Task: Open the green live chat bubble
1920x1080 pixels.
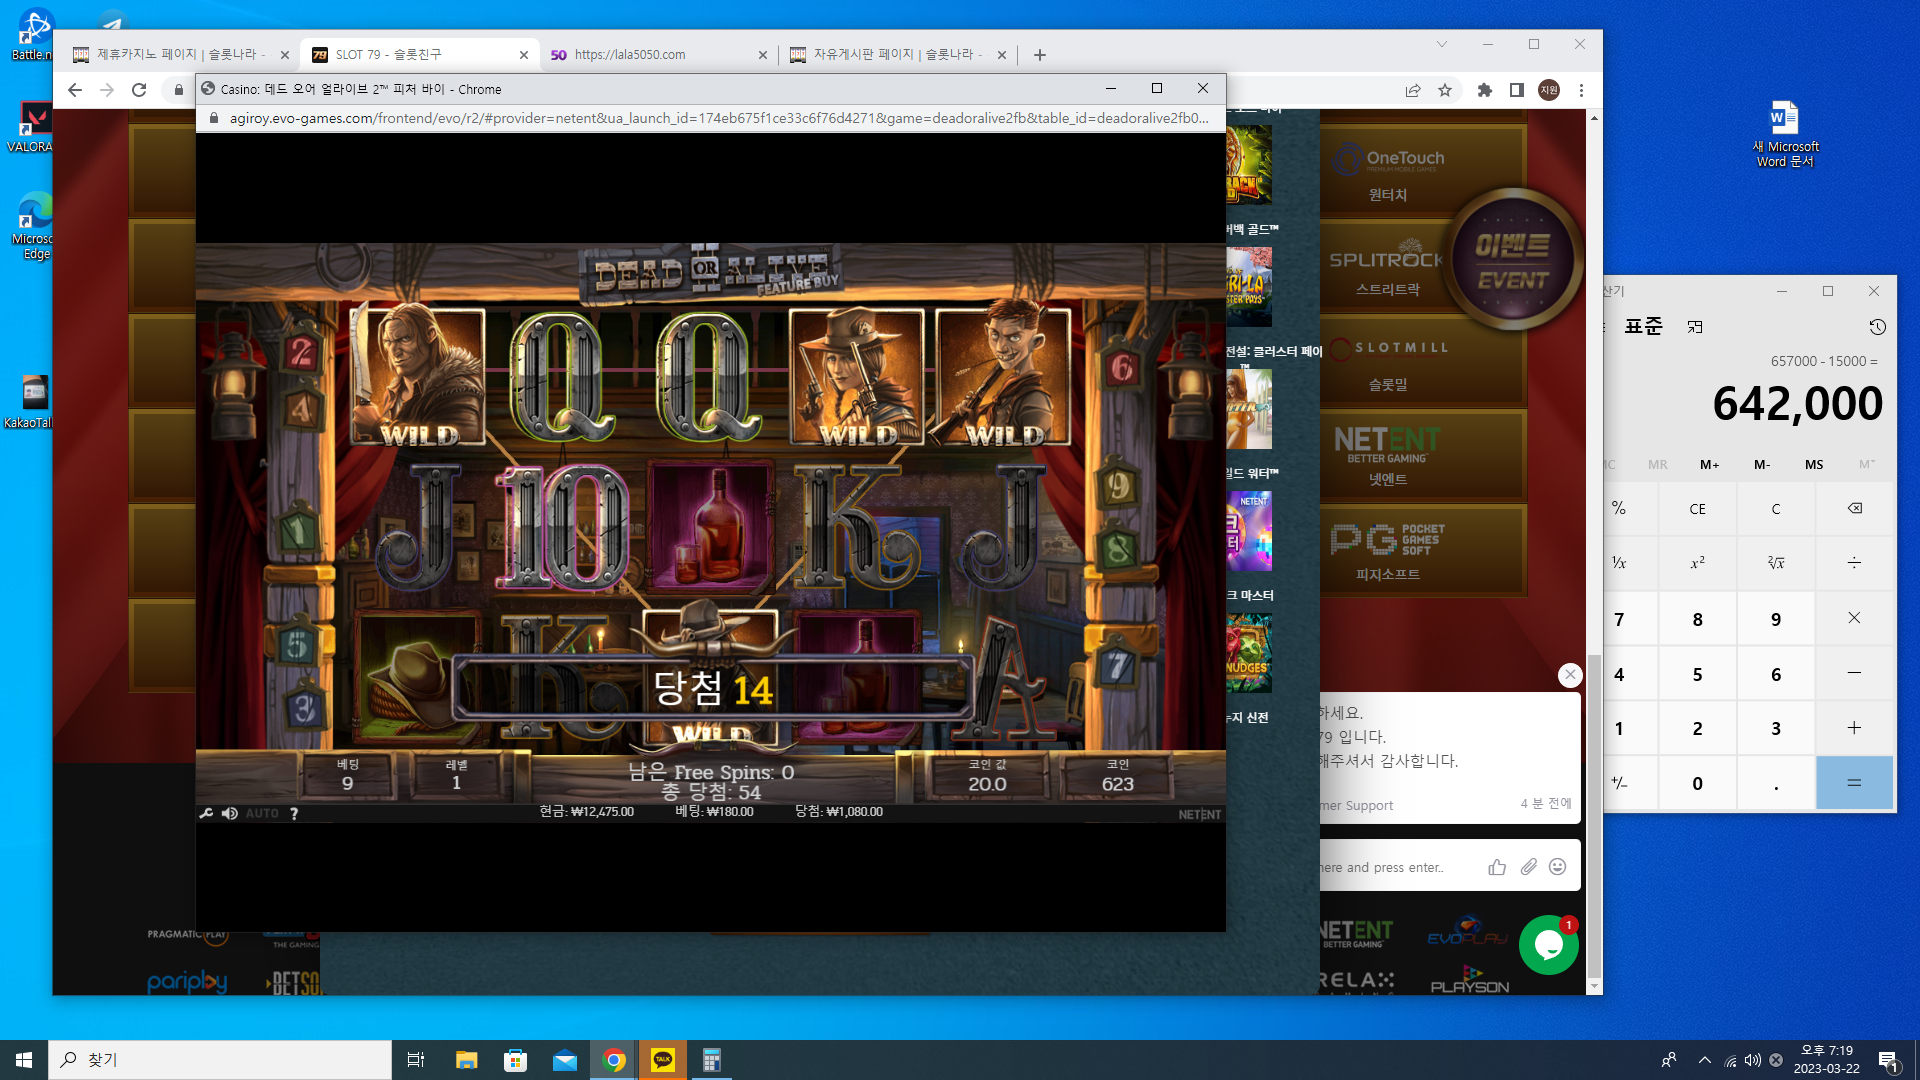Action: click(x=1548, y=945)
